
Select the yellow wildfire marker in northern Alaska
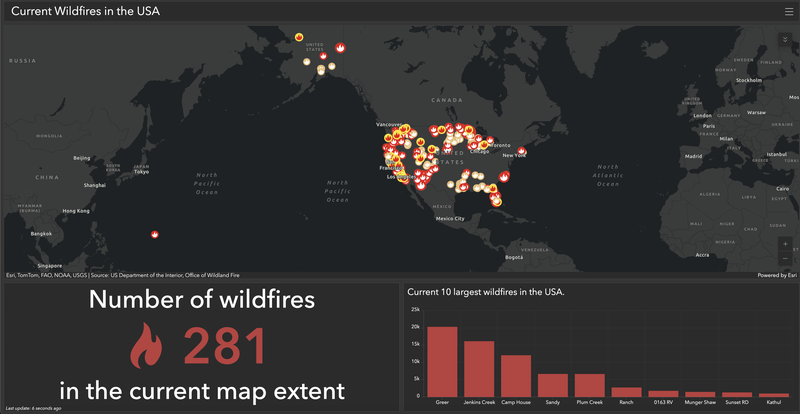tap(299, 37)
